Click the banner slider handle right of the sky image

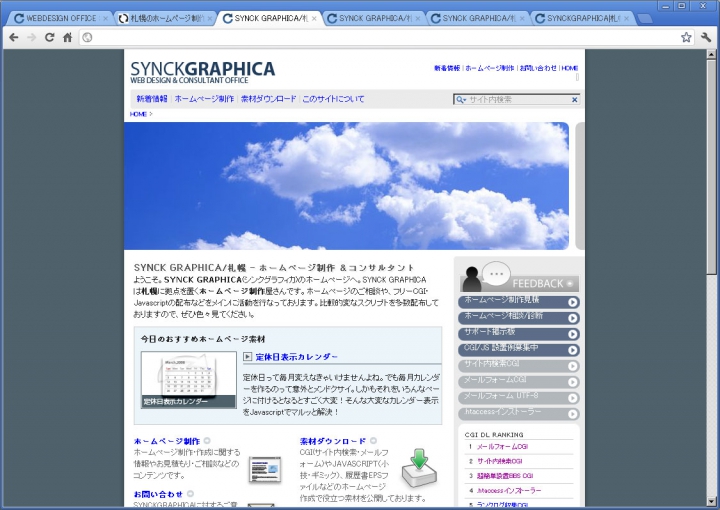coord(580,185)
